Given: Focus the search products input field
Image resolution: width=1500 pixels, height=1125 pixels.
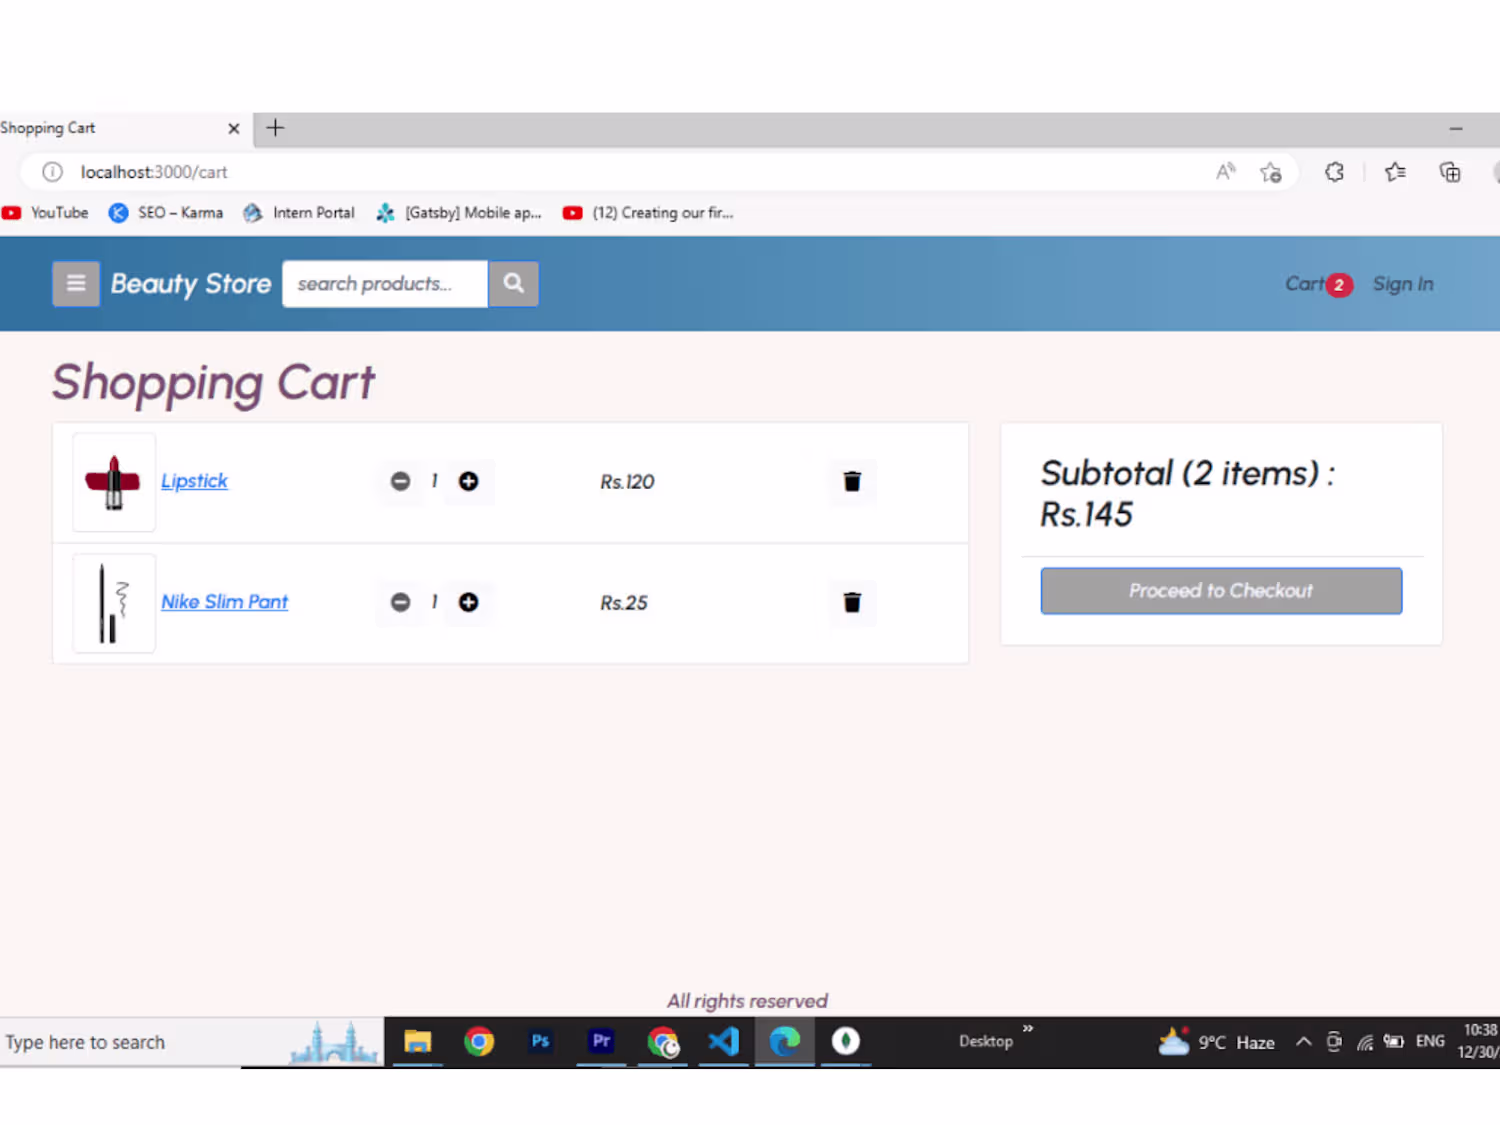Looking at the screenshot, I should 385,284.
